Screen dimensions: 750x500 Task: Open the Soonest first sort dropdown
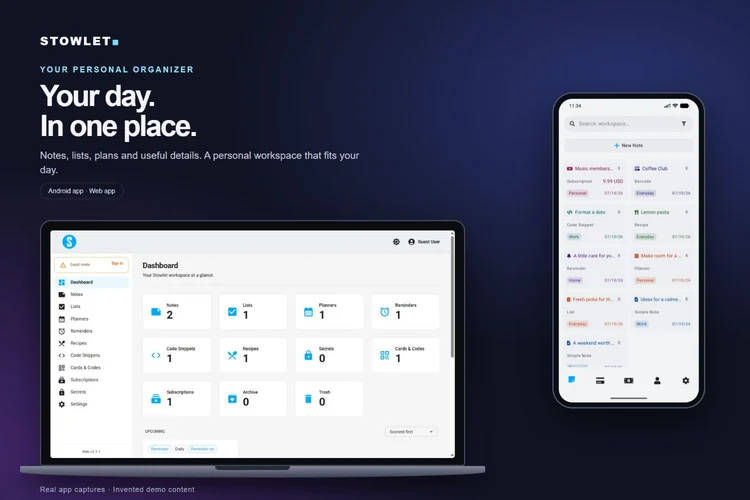click(x=411, y=432)
